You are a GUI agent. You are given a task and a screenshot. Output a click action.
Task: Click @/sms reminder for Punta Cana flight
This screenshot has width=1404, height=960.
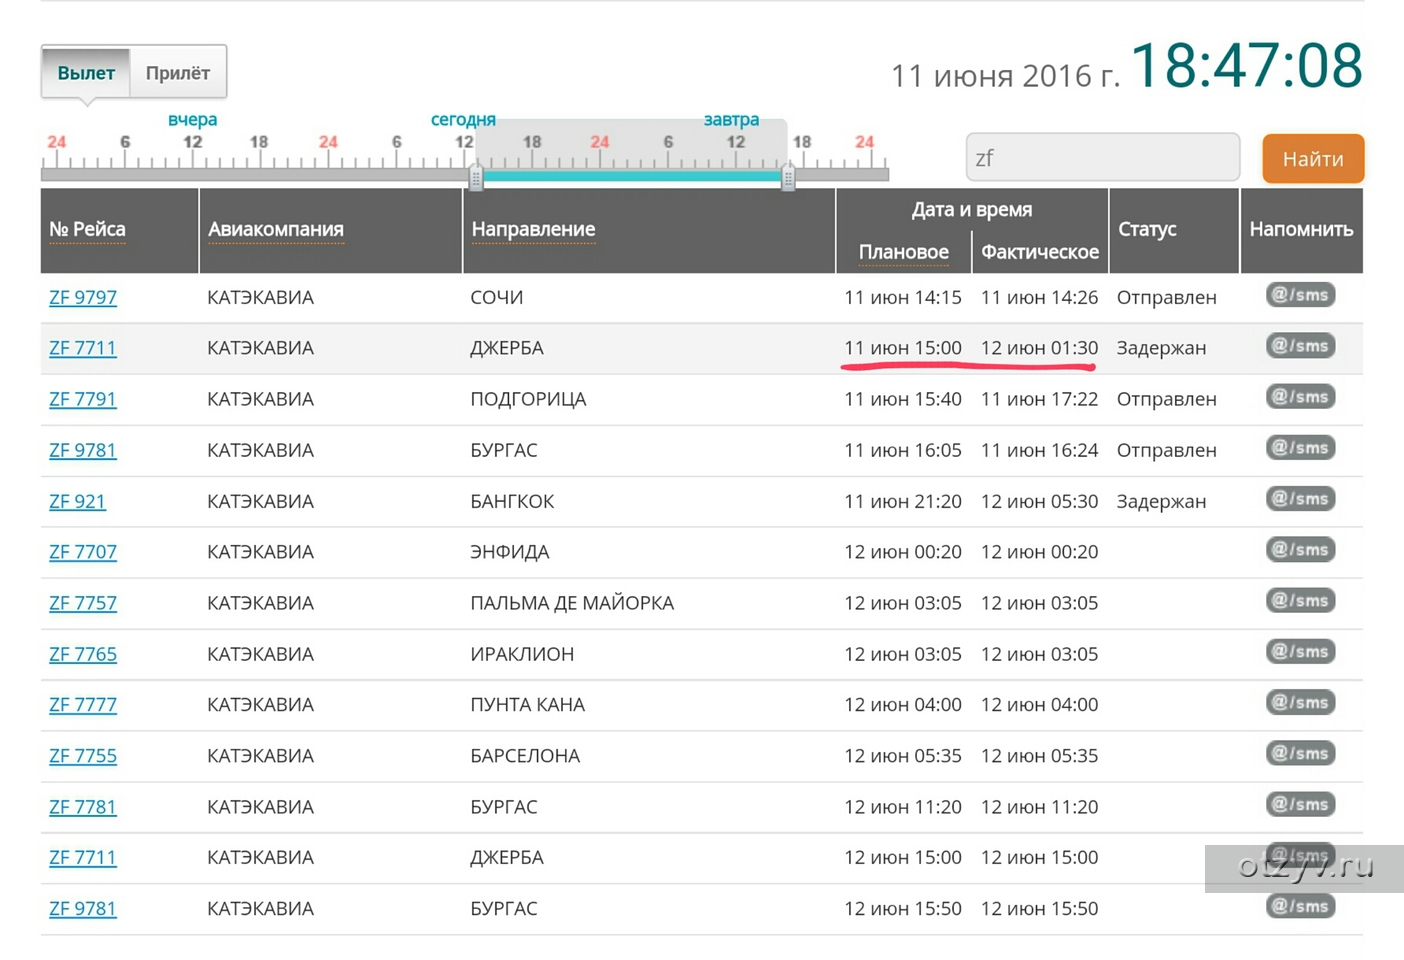coord(1300,703)
